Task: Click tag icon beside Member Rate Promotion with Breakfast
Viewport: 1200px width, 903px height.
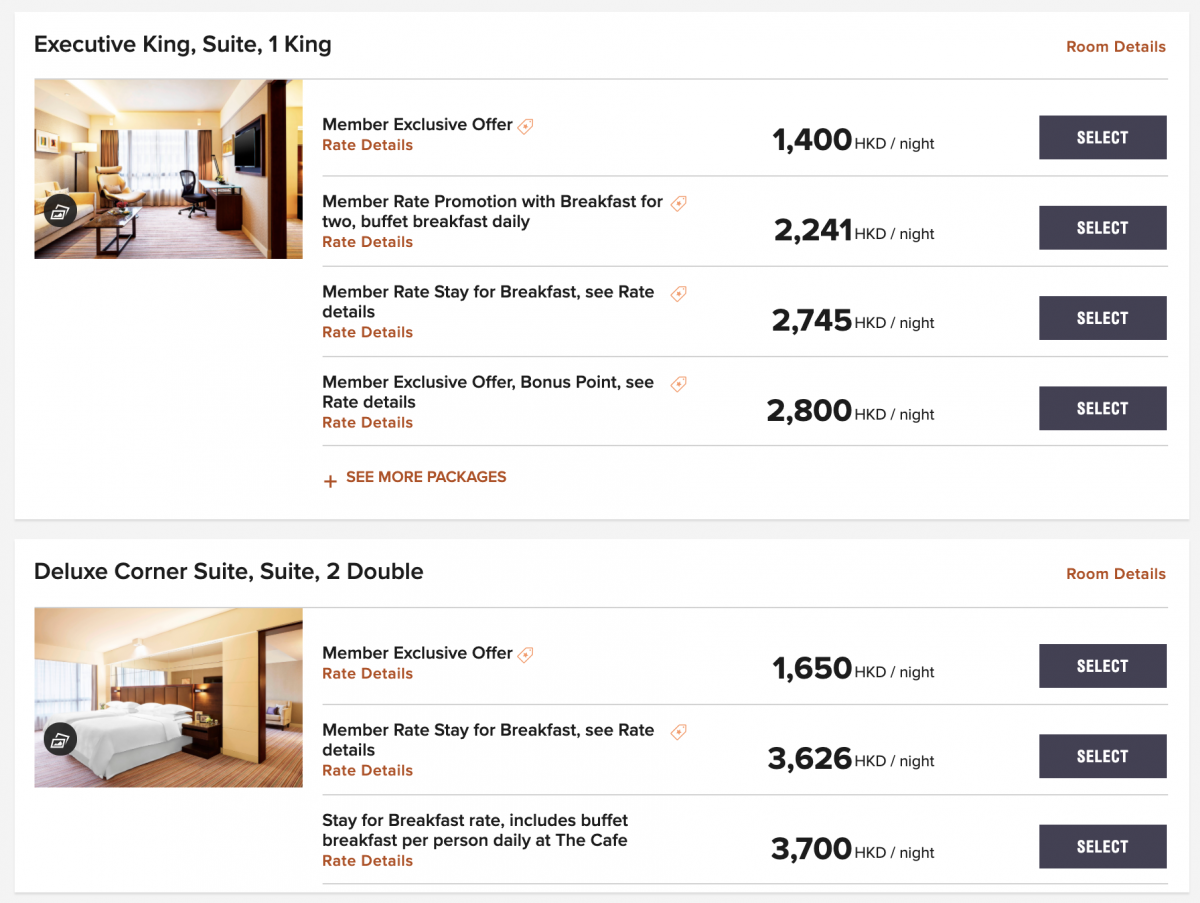Action: click(x=679, y=203)
